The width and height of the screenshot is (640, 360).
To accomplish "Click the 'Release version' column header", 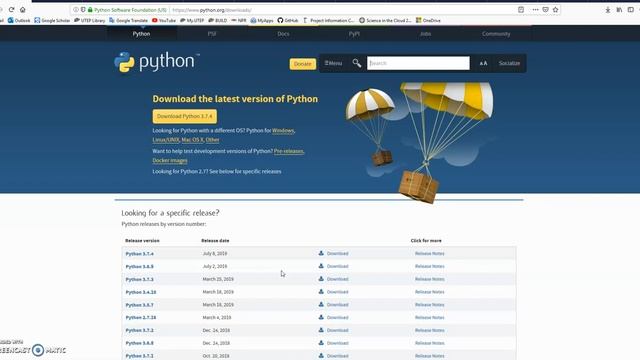I will (142, 240).
